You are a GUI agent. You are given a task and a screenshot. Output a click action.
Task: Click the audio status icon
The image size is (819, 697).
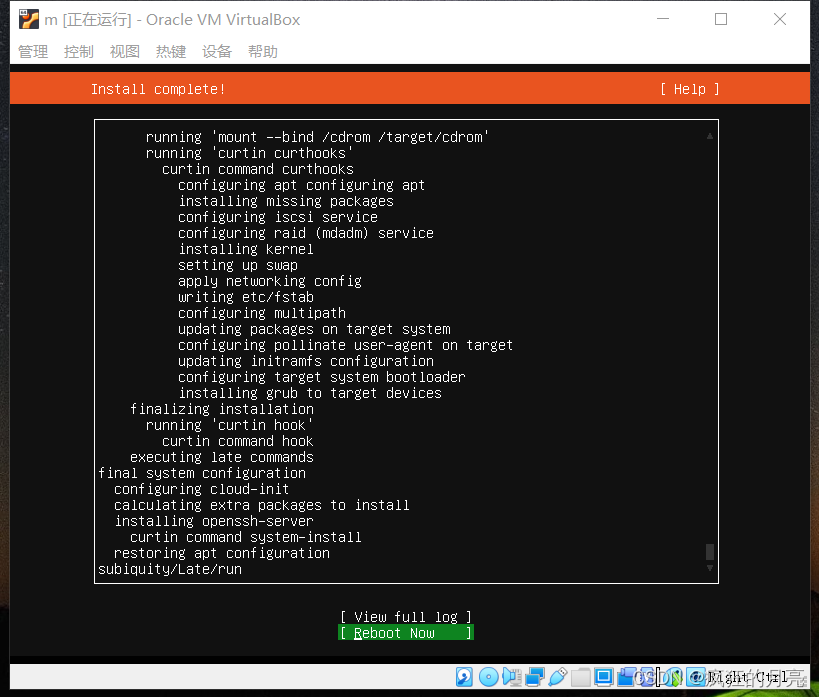(511, 676)
